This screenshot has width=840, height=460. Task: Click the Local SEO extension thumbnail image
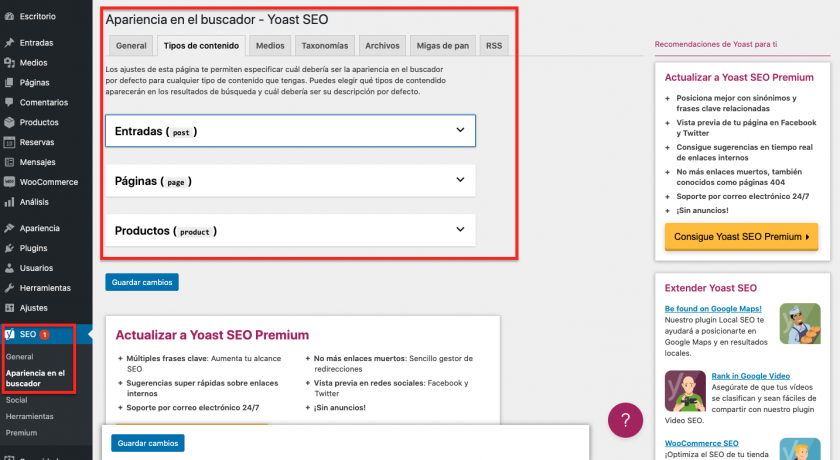[x=800, y=323]
